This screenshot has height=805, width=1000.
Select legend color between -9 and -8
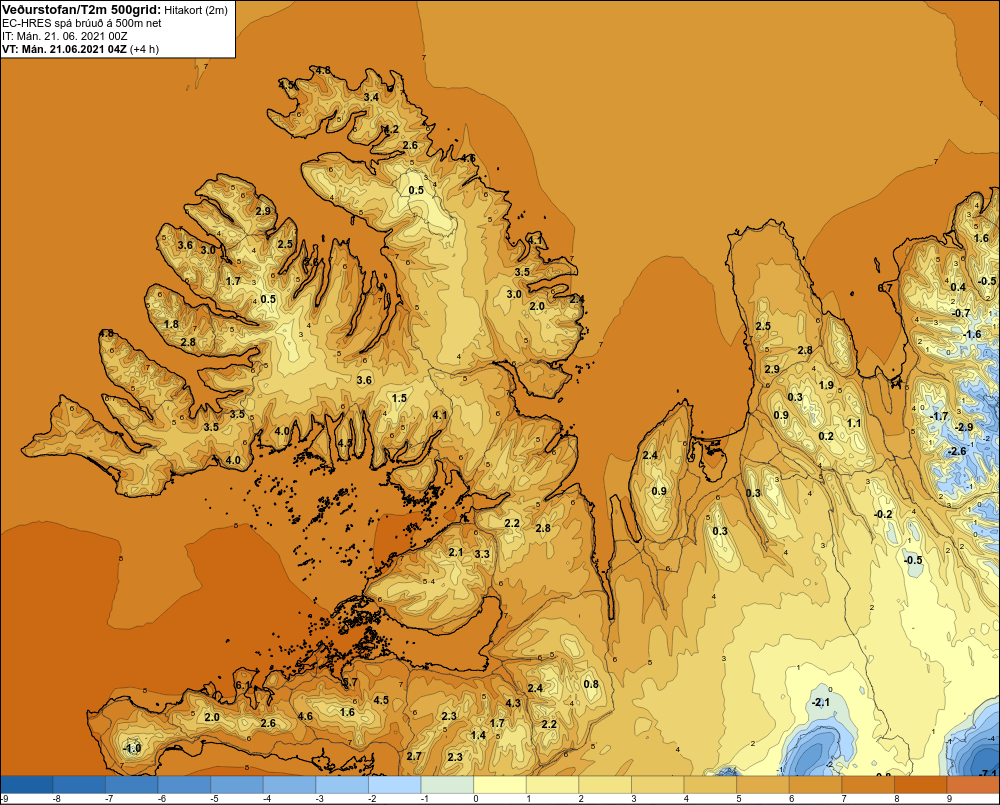coord(27,785)
